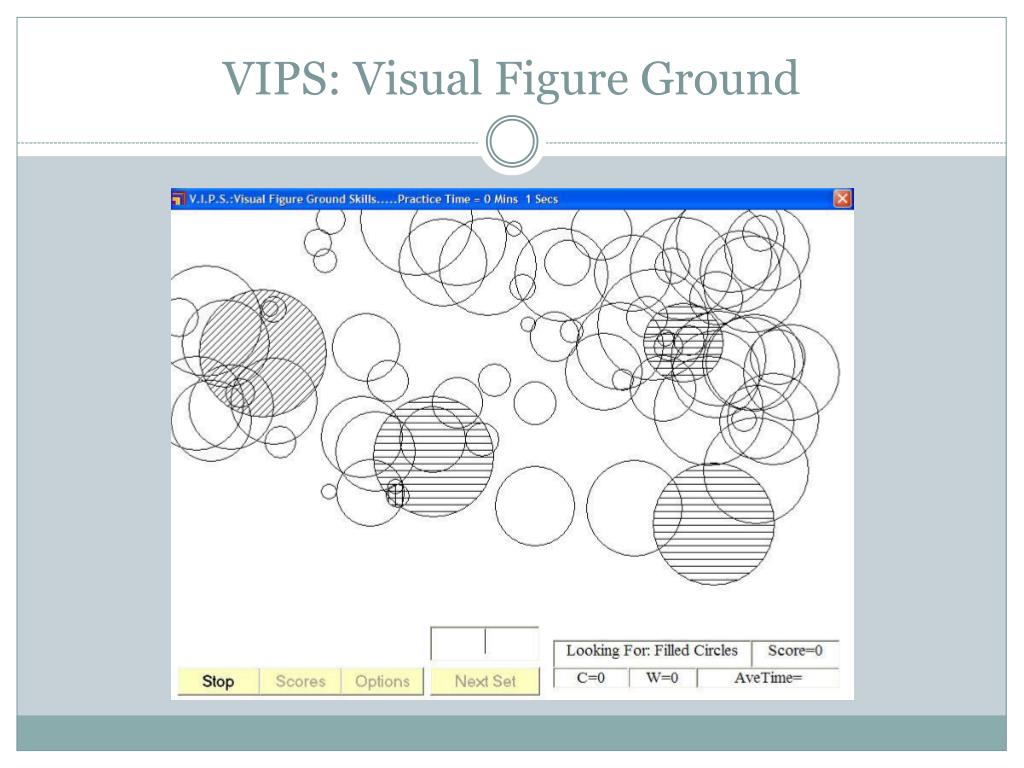The height and width of the screenshot is (768, 1024).
Task: Click the slide title "VIPS: Visual Figure Ground"
Action: (511, 78)
